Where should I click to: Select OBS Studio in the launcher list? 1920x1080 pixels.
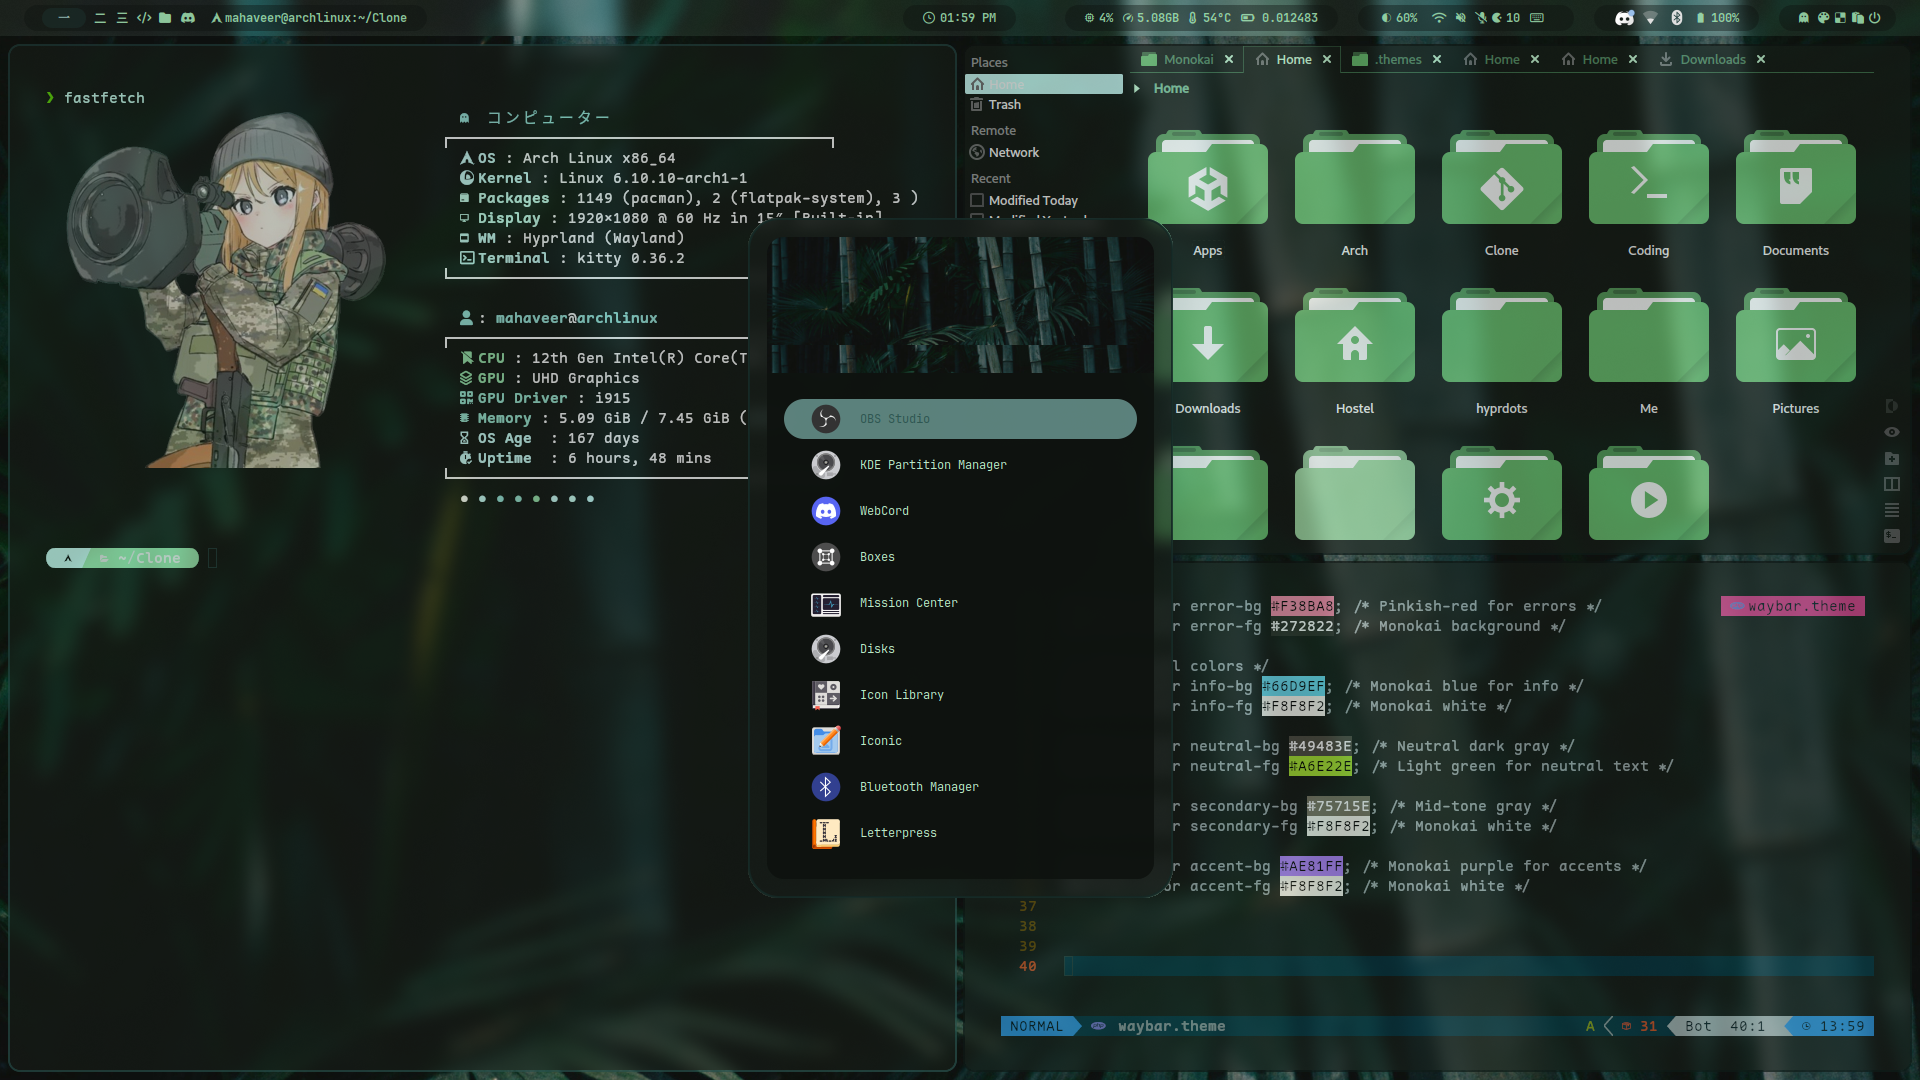[894, 419]
